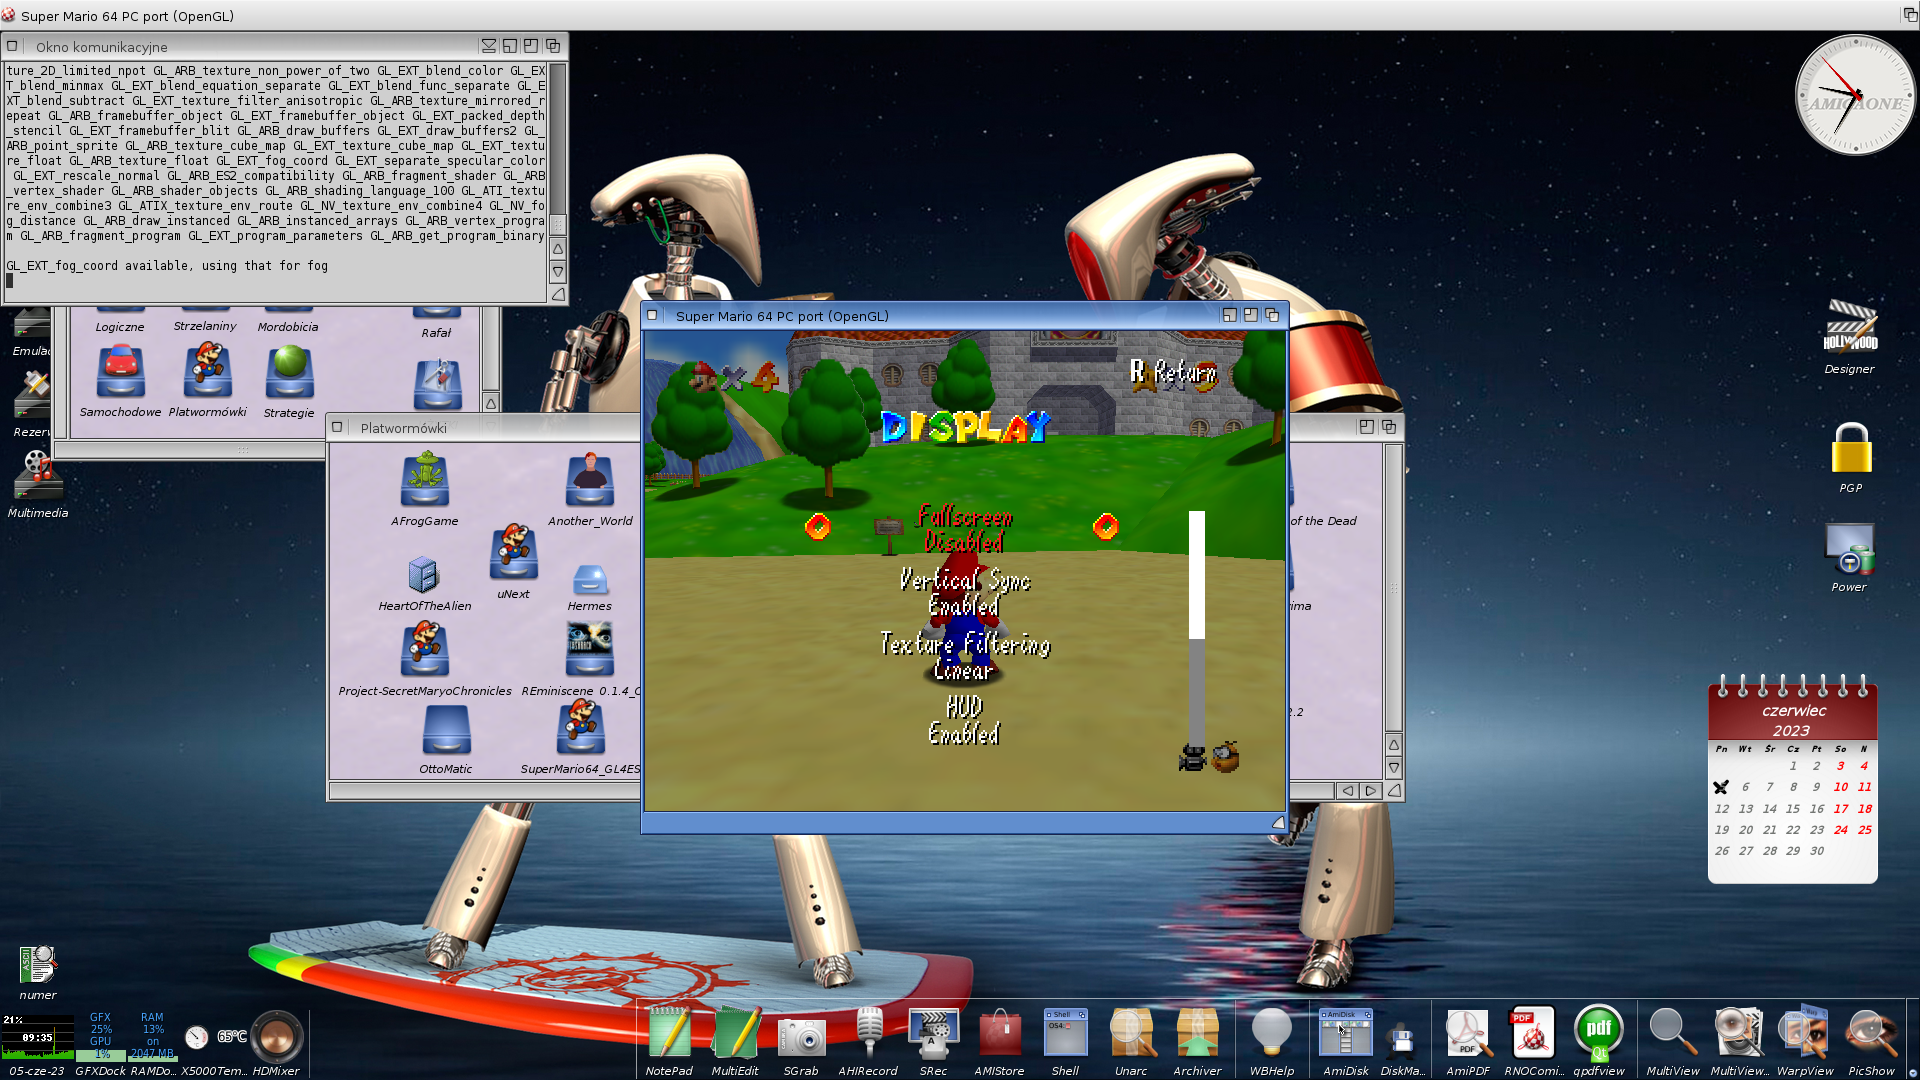The width and height of the screenshot is (1920, 1080).
Task: Open HDMixer speaker icon
Action: pos(276,1036)
